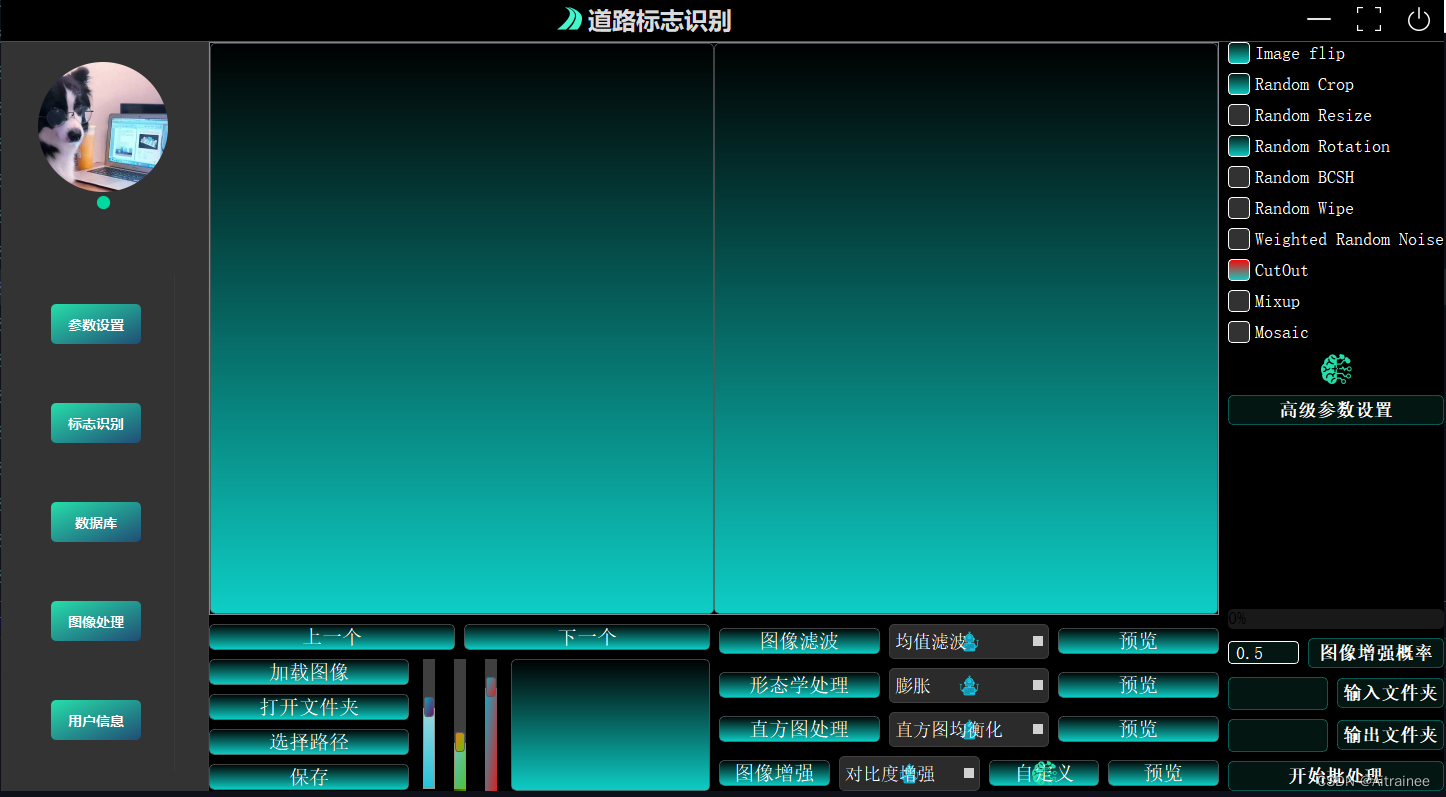Click the green vertical slider handle

460,742
